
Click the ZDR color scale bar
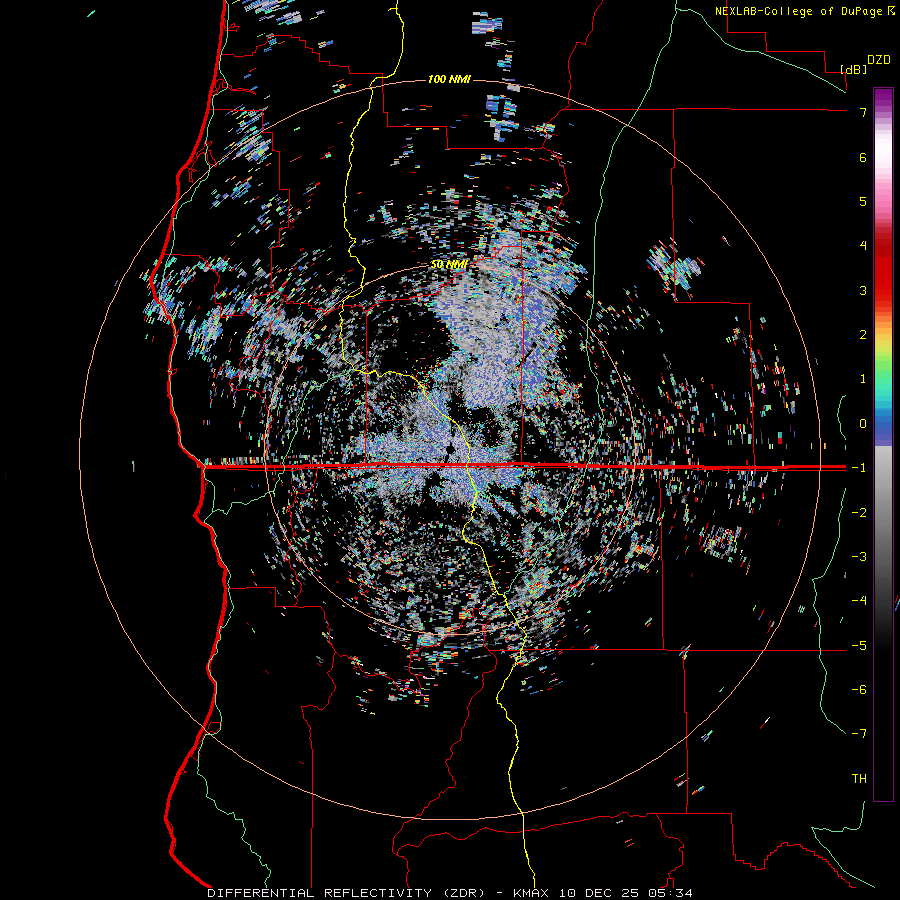click(x=883, y=445)
